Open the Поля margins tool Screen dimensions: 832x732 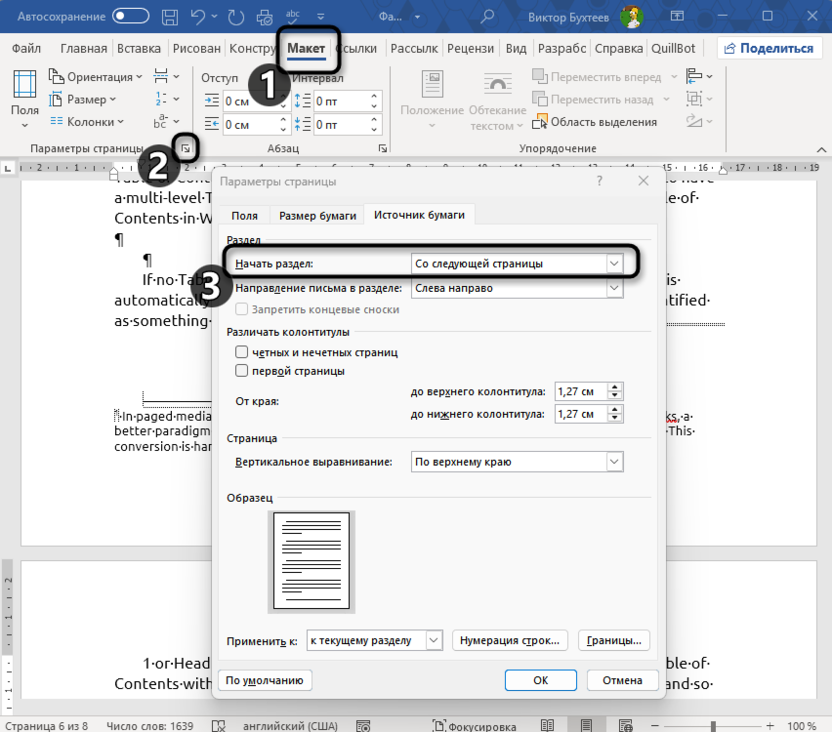tap(25, 95)
